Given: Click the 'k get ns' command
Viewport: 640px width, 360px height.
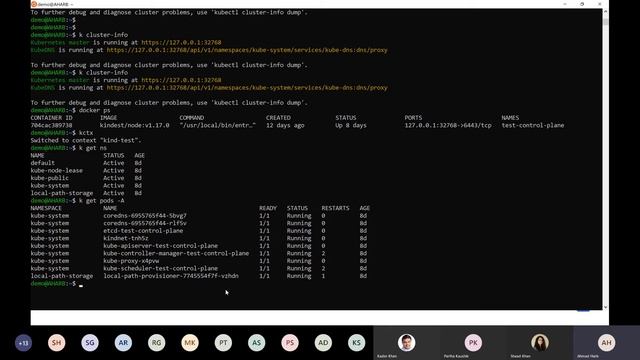Looking at the screenshot, I should coord(93,148).
